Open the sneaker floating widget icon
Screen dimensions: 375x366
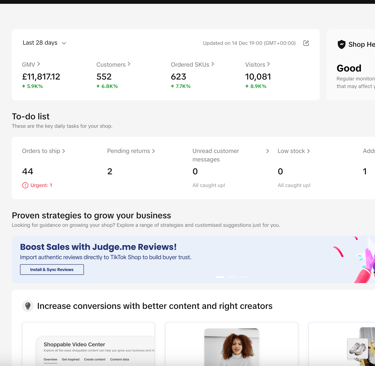pos(358,349)
